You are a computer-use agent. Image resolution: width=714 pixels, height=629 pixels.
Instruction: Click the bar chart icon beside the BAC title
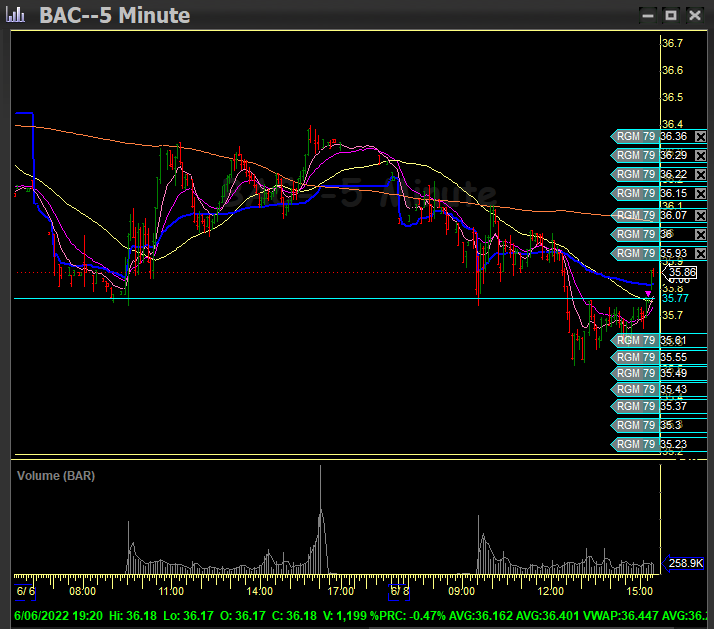click(16, 14)
